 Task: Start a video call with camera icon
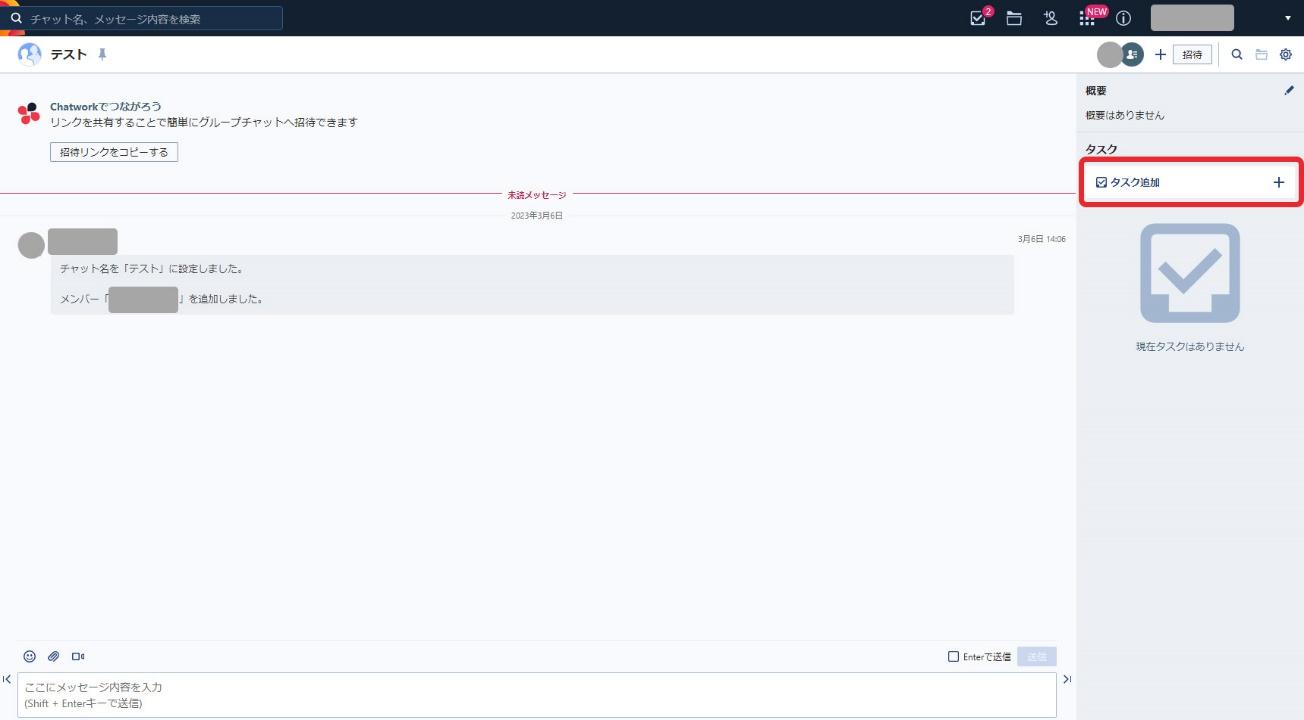point(78,656)
